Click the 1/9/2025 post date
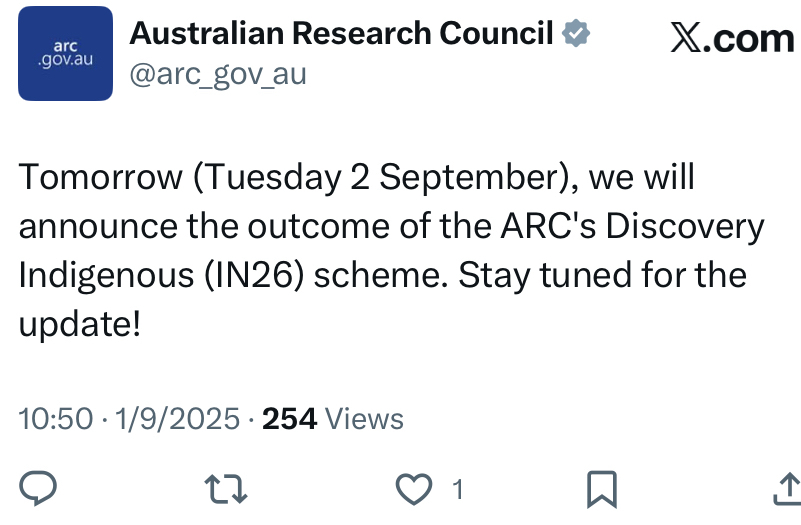 point(176,418)
